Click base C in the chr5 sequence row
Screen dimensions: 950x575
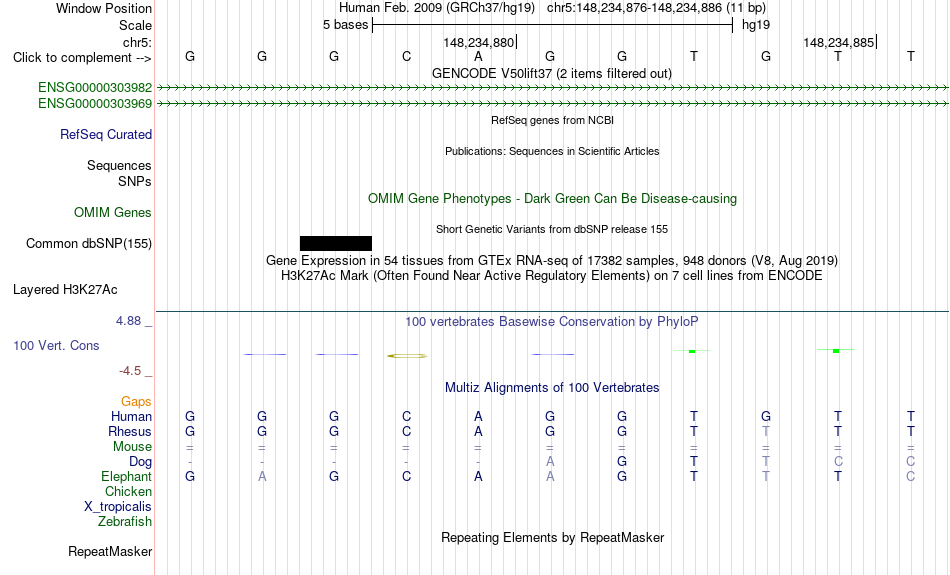pyautogui.click(x=407, y=56)
